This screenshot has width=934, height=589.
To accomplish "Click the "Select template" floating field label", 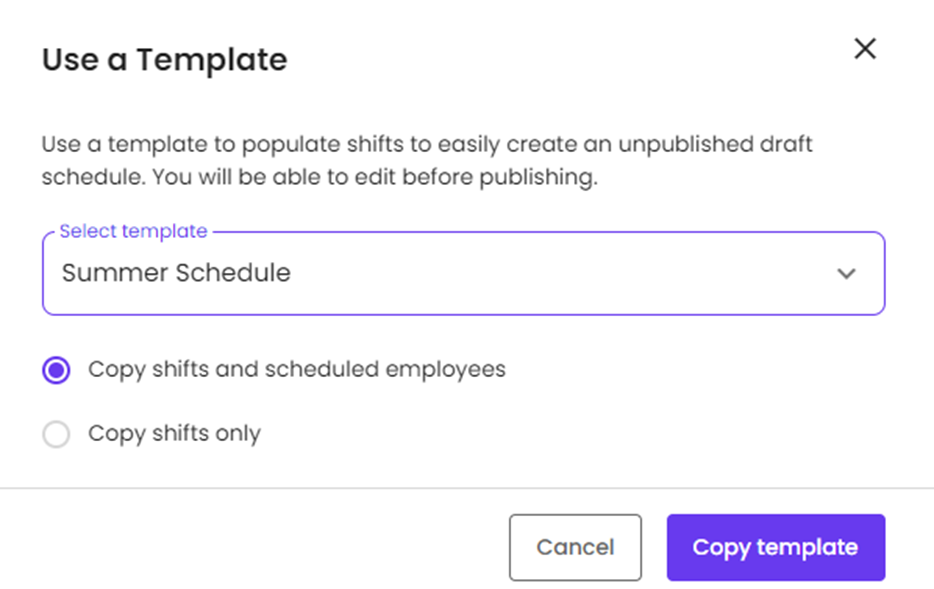I will [x=133, y=231].
